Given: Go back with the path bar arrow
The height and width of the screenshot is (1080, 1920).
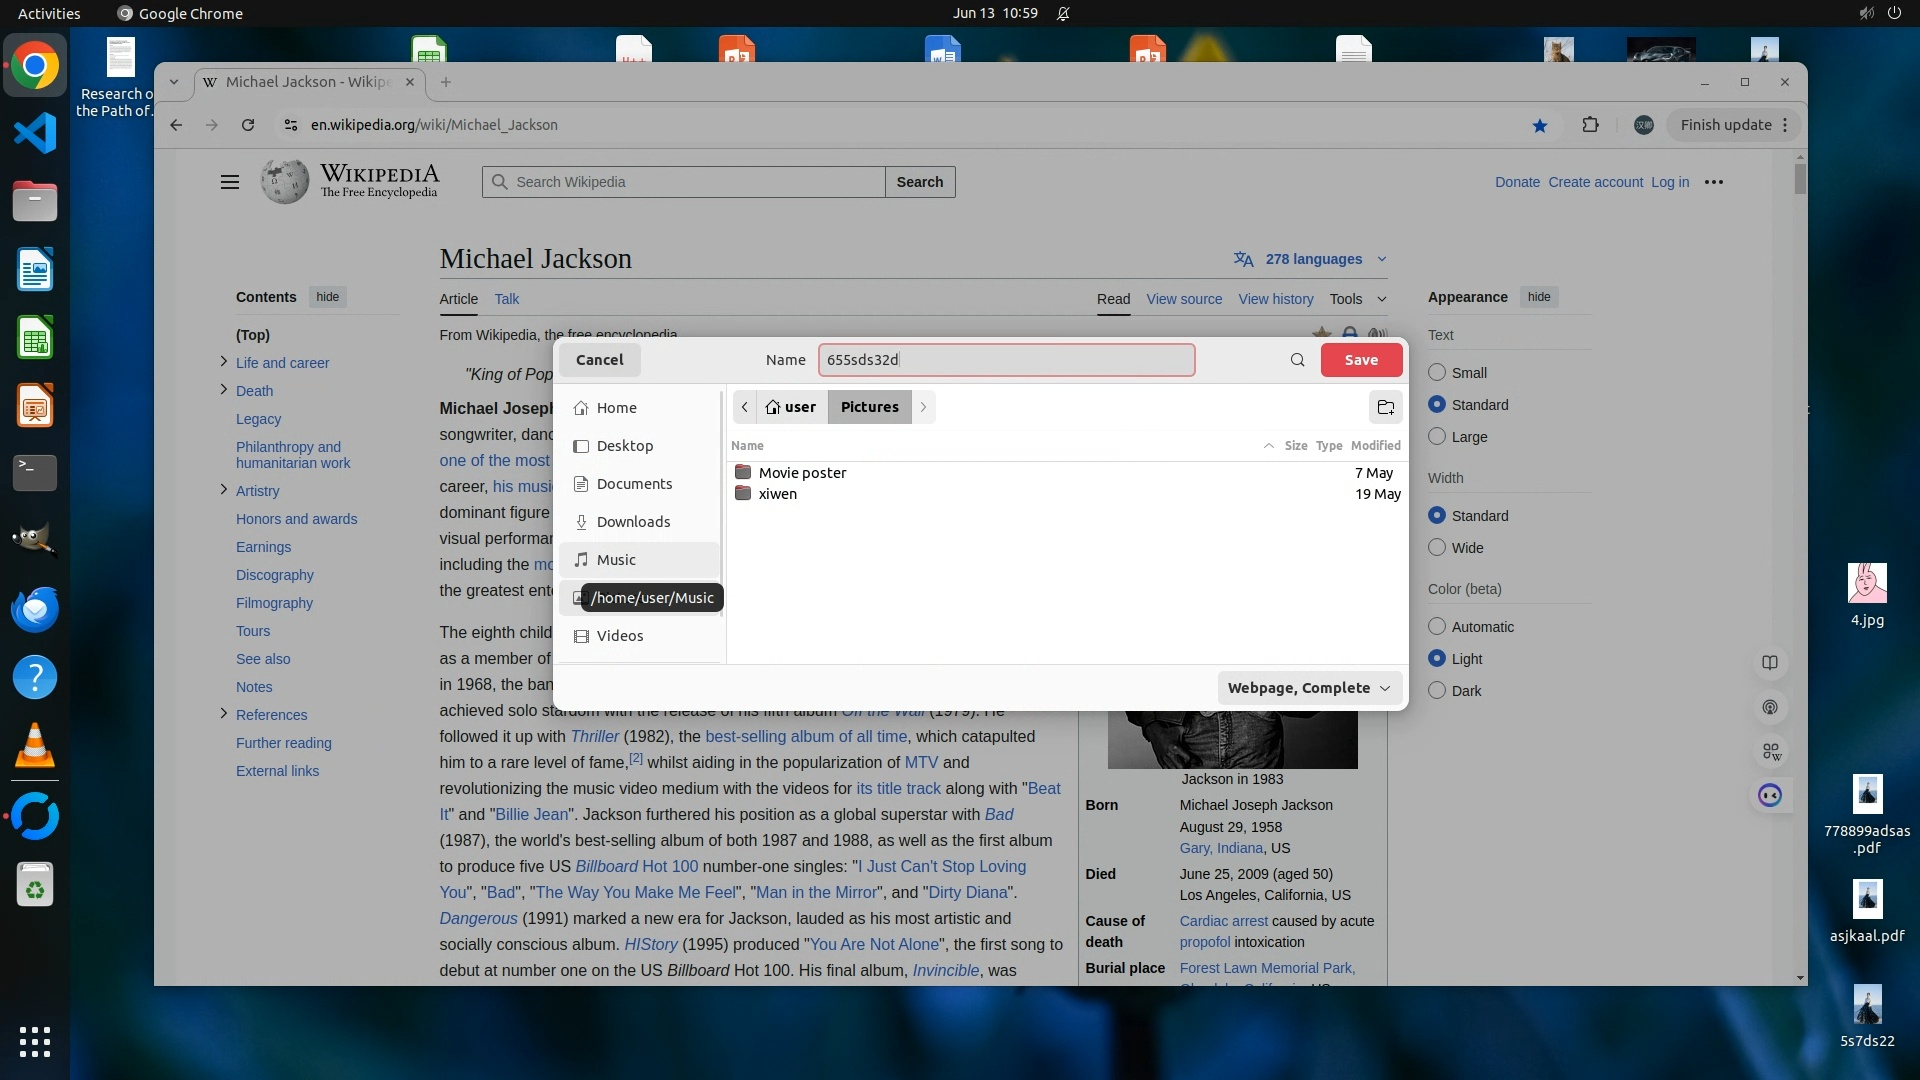Looking at the screenshot, I should (745, 407).
